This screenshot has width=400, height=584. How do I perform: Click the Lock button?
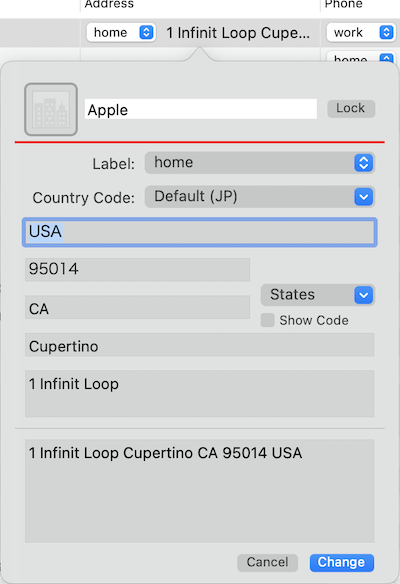(351, 108)
